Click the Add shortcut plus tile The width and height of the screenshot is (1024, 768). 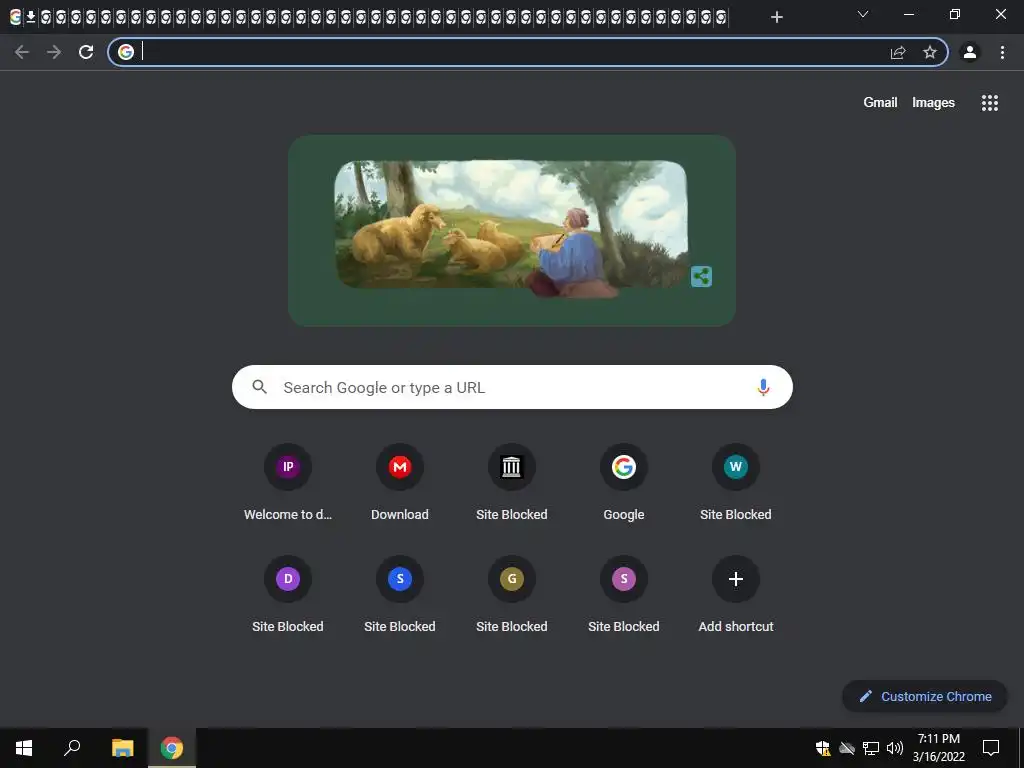coord(736,595)
